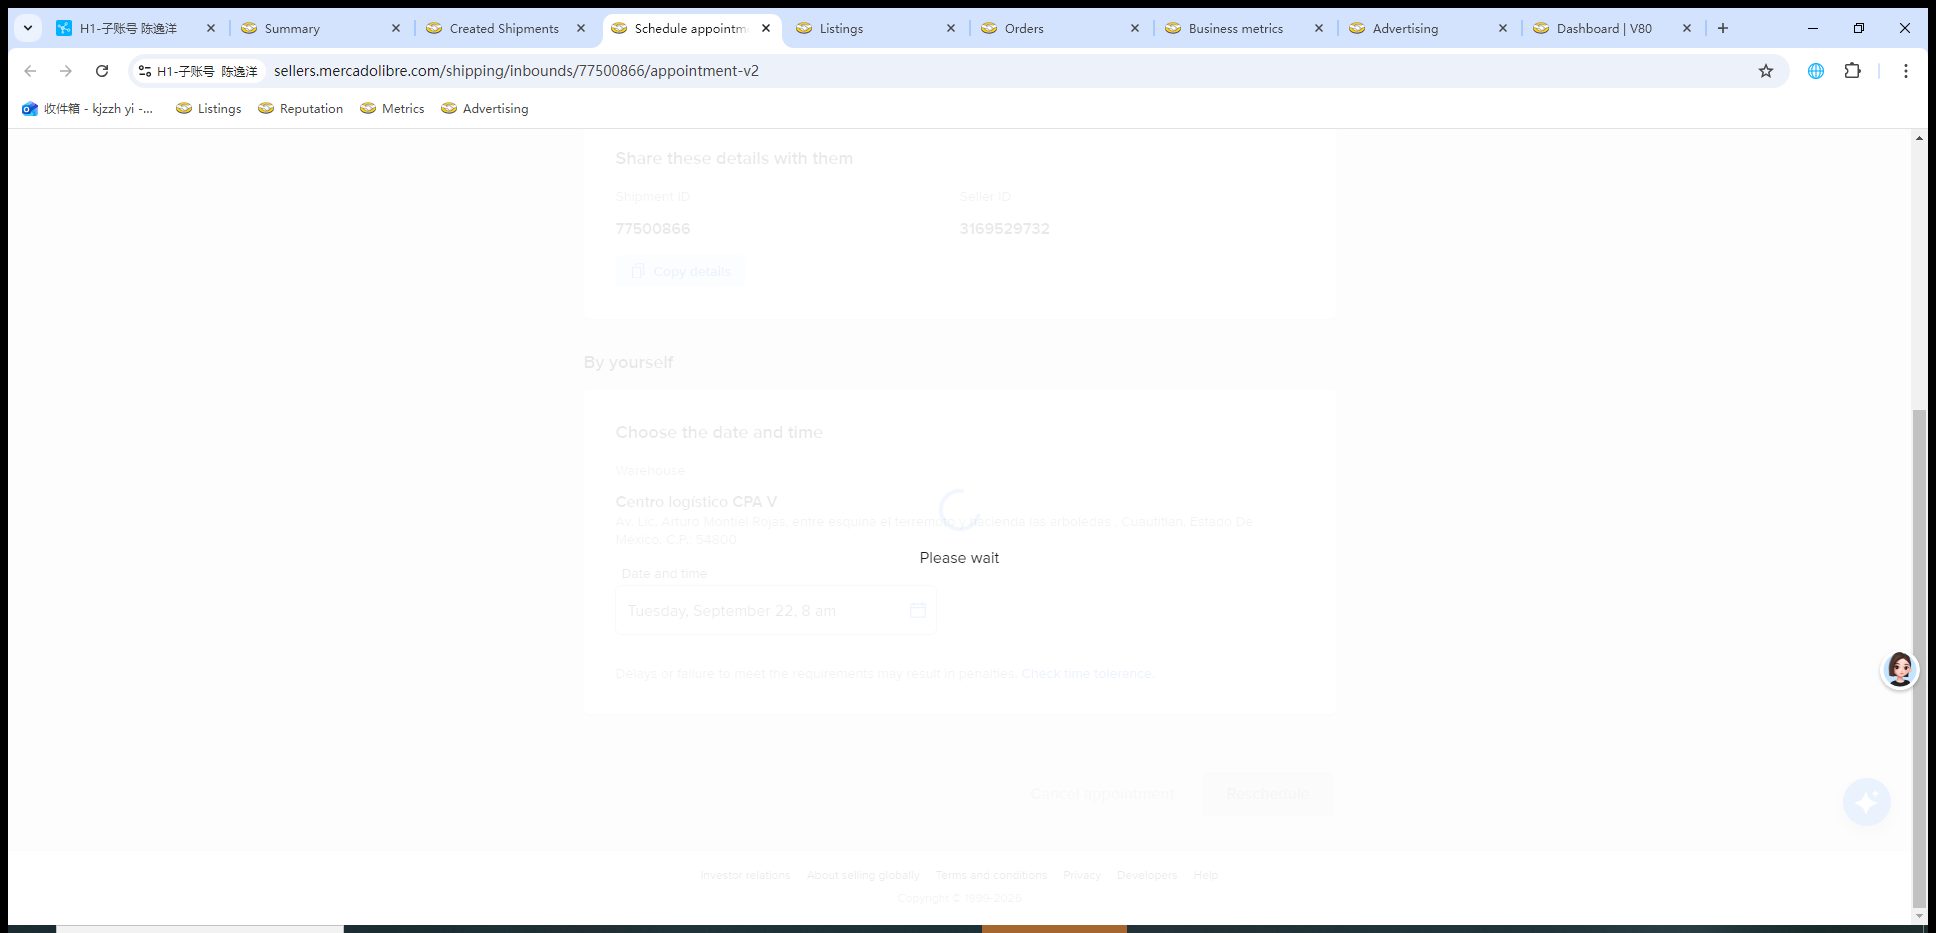The width and height of the screenshot is (1936, 933).
Task: Click the browser forward arrow
Action: 66,71
